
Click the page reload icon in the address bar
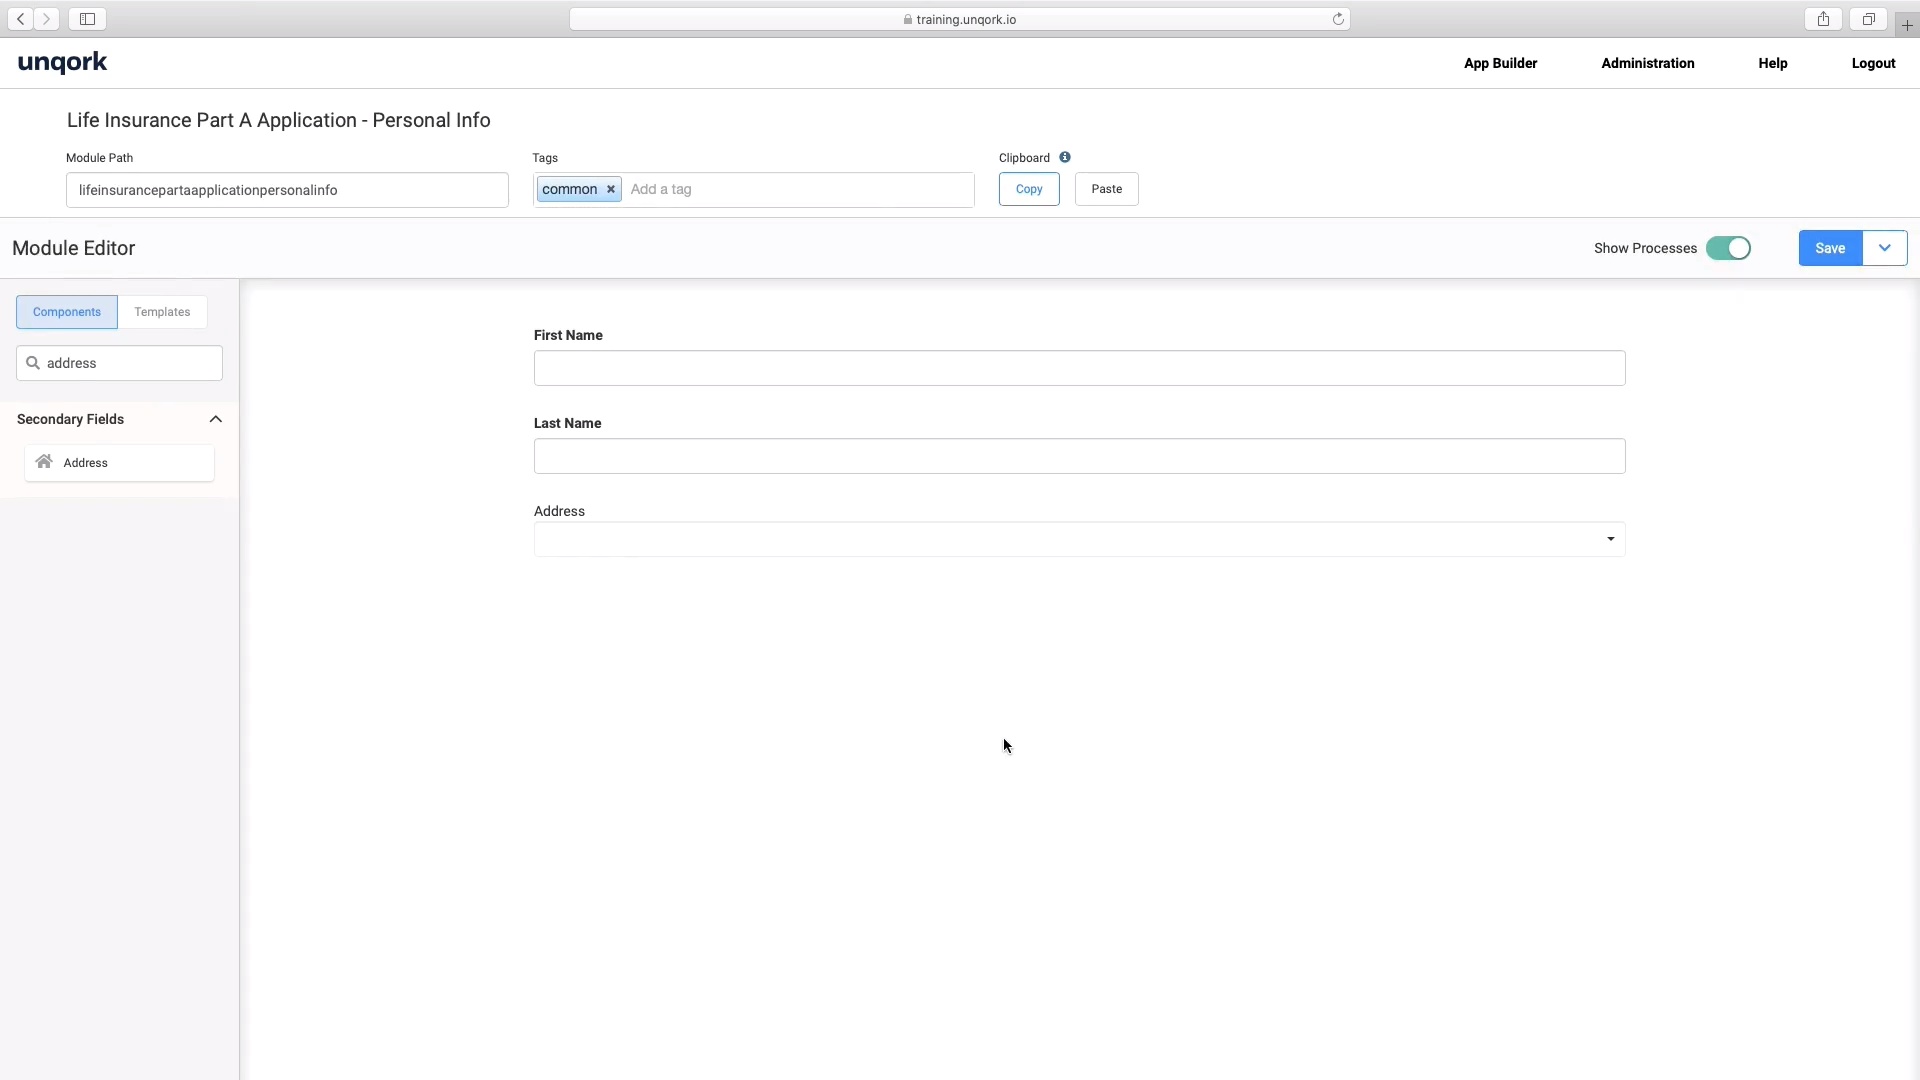pyautogui.click(x=1339, y=19)
